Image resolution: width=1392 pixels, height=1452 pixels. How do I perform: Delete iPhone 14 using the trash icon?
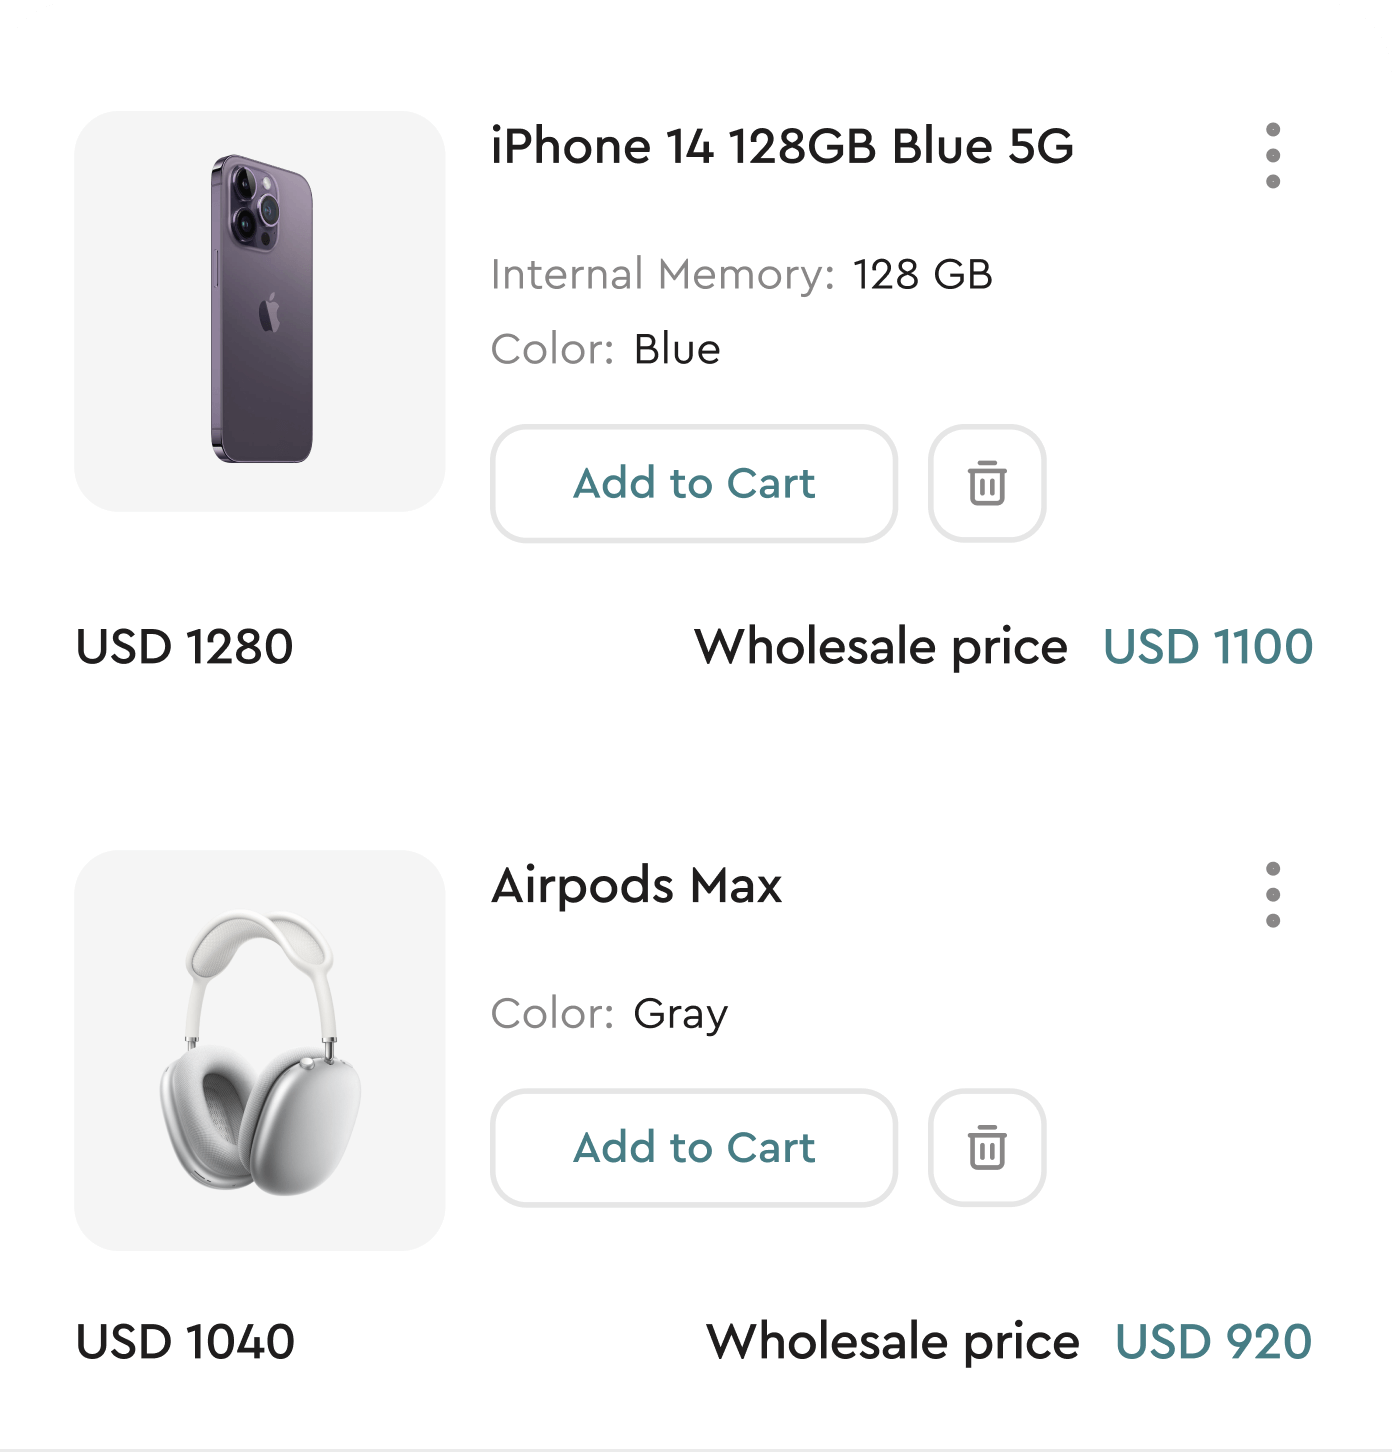click(987, 484)
